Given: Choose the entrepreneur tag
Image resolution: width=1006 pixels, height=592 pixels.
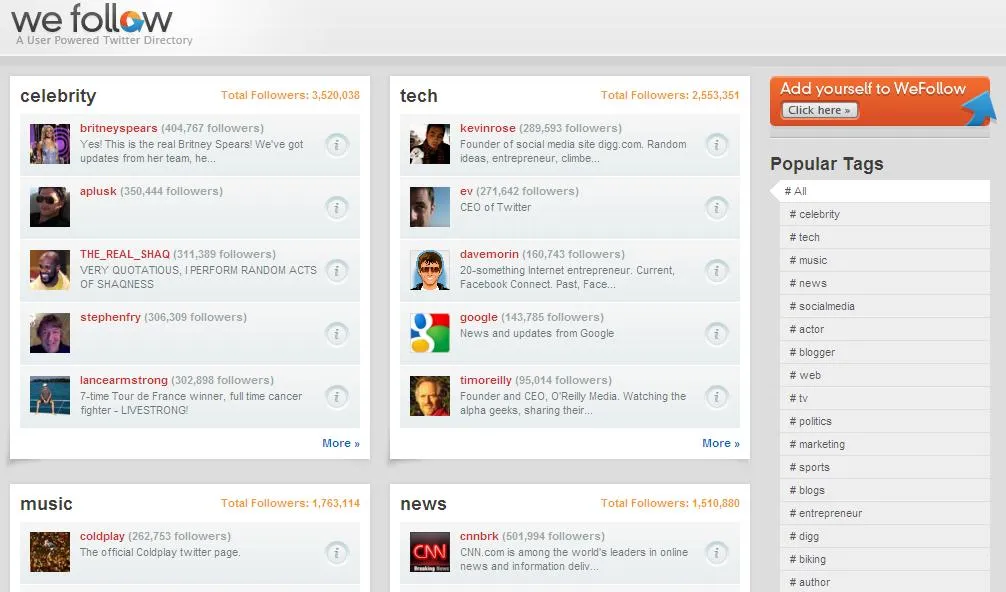Looking at the screenshot, I should click(x=885, y=513).
